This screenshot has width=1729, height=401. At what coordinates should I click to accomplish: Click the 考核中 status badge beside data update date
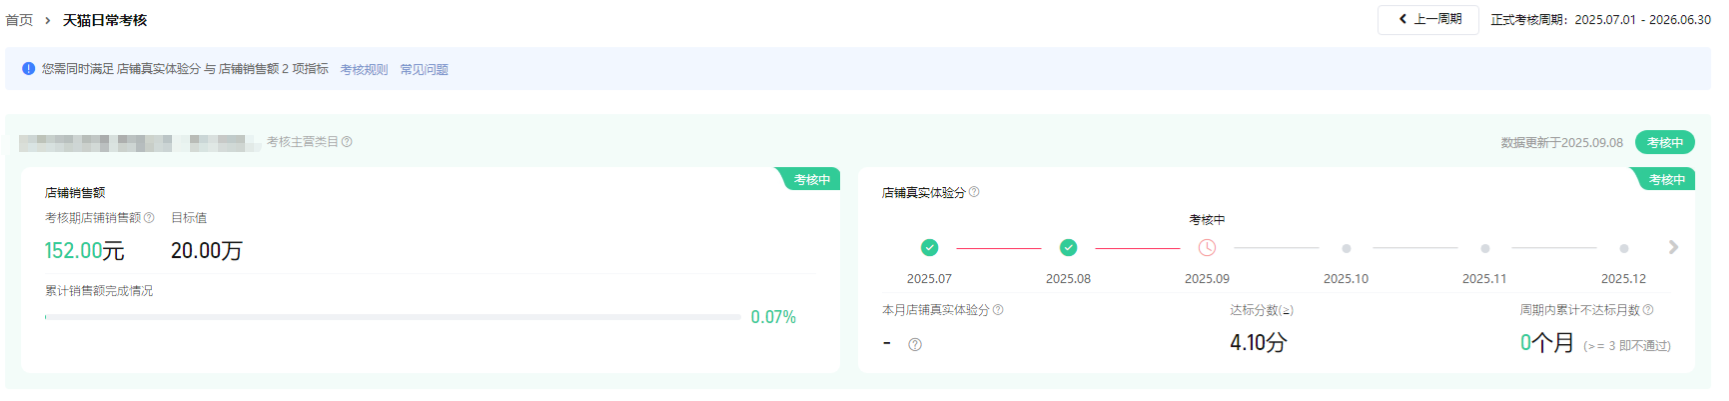[x=1665, y=143]
